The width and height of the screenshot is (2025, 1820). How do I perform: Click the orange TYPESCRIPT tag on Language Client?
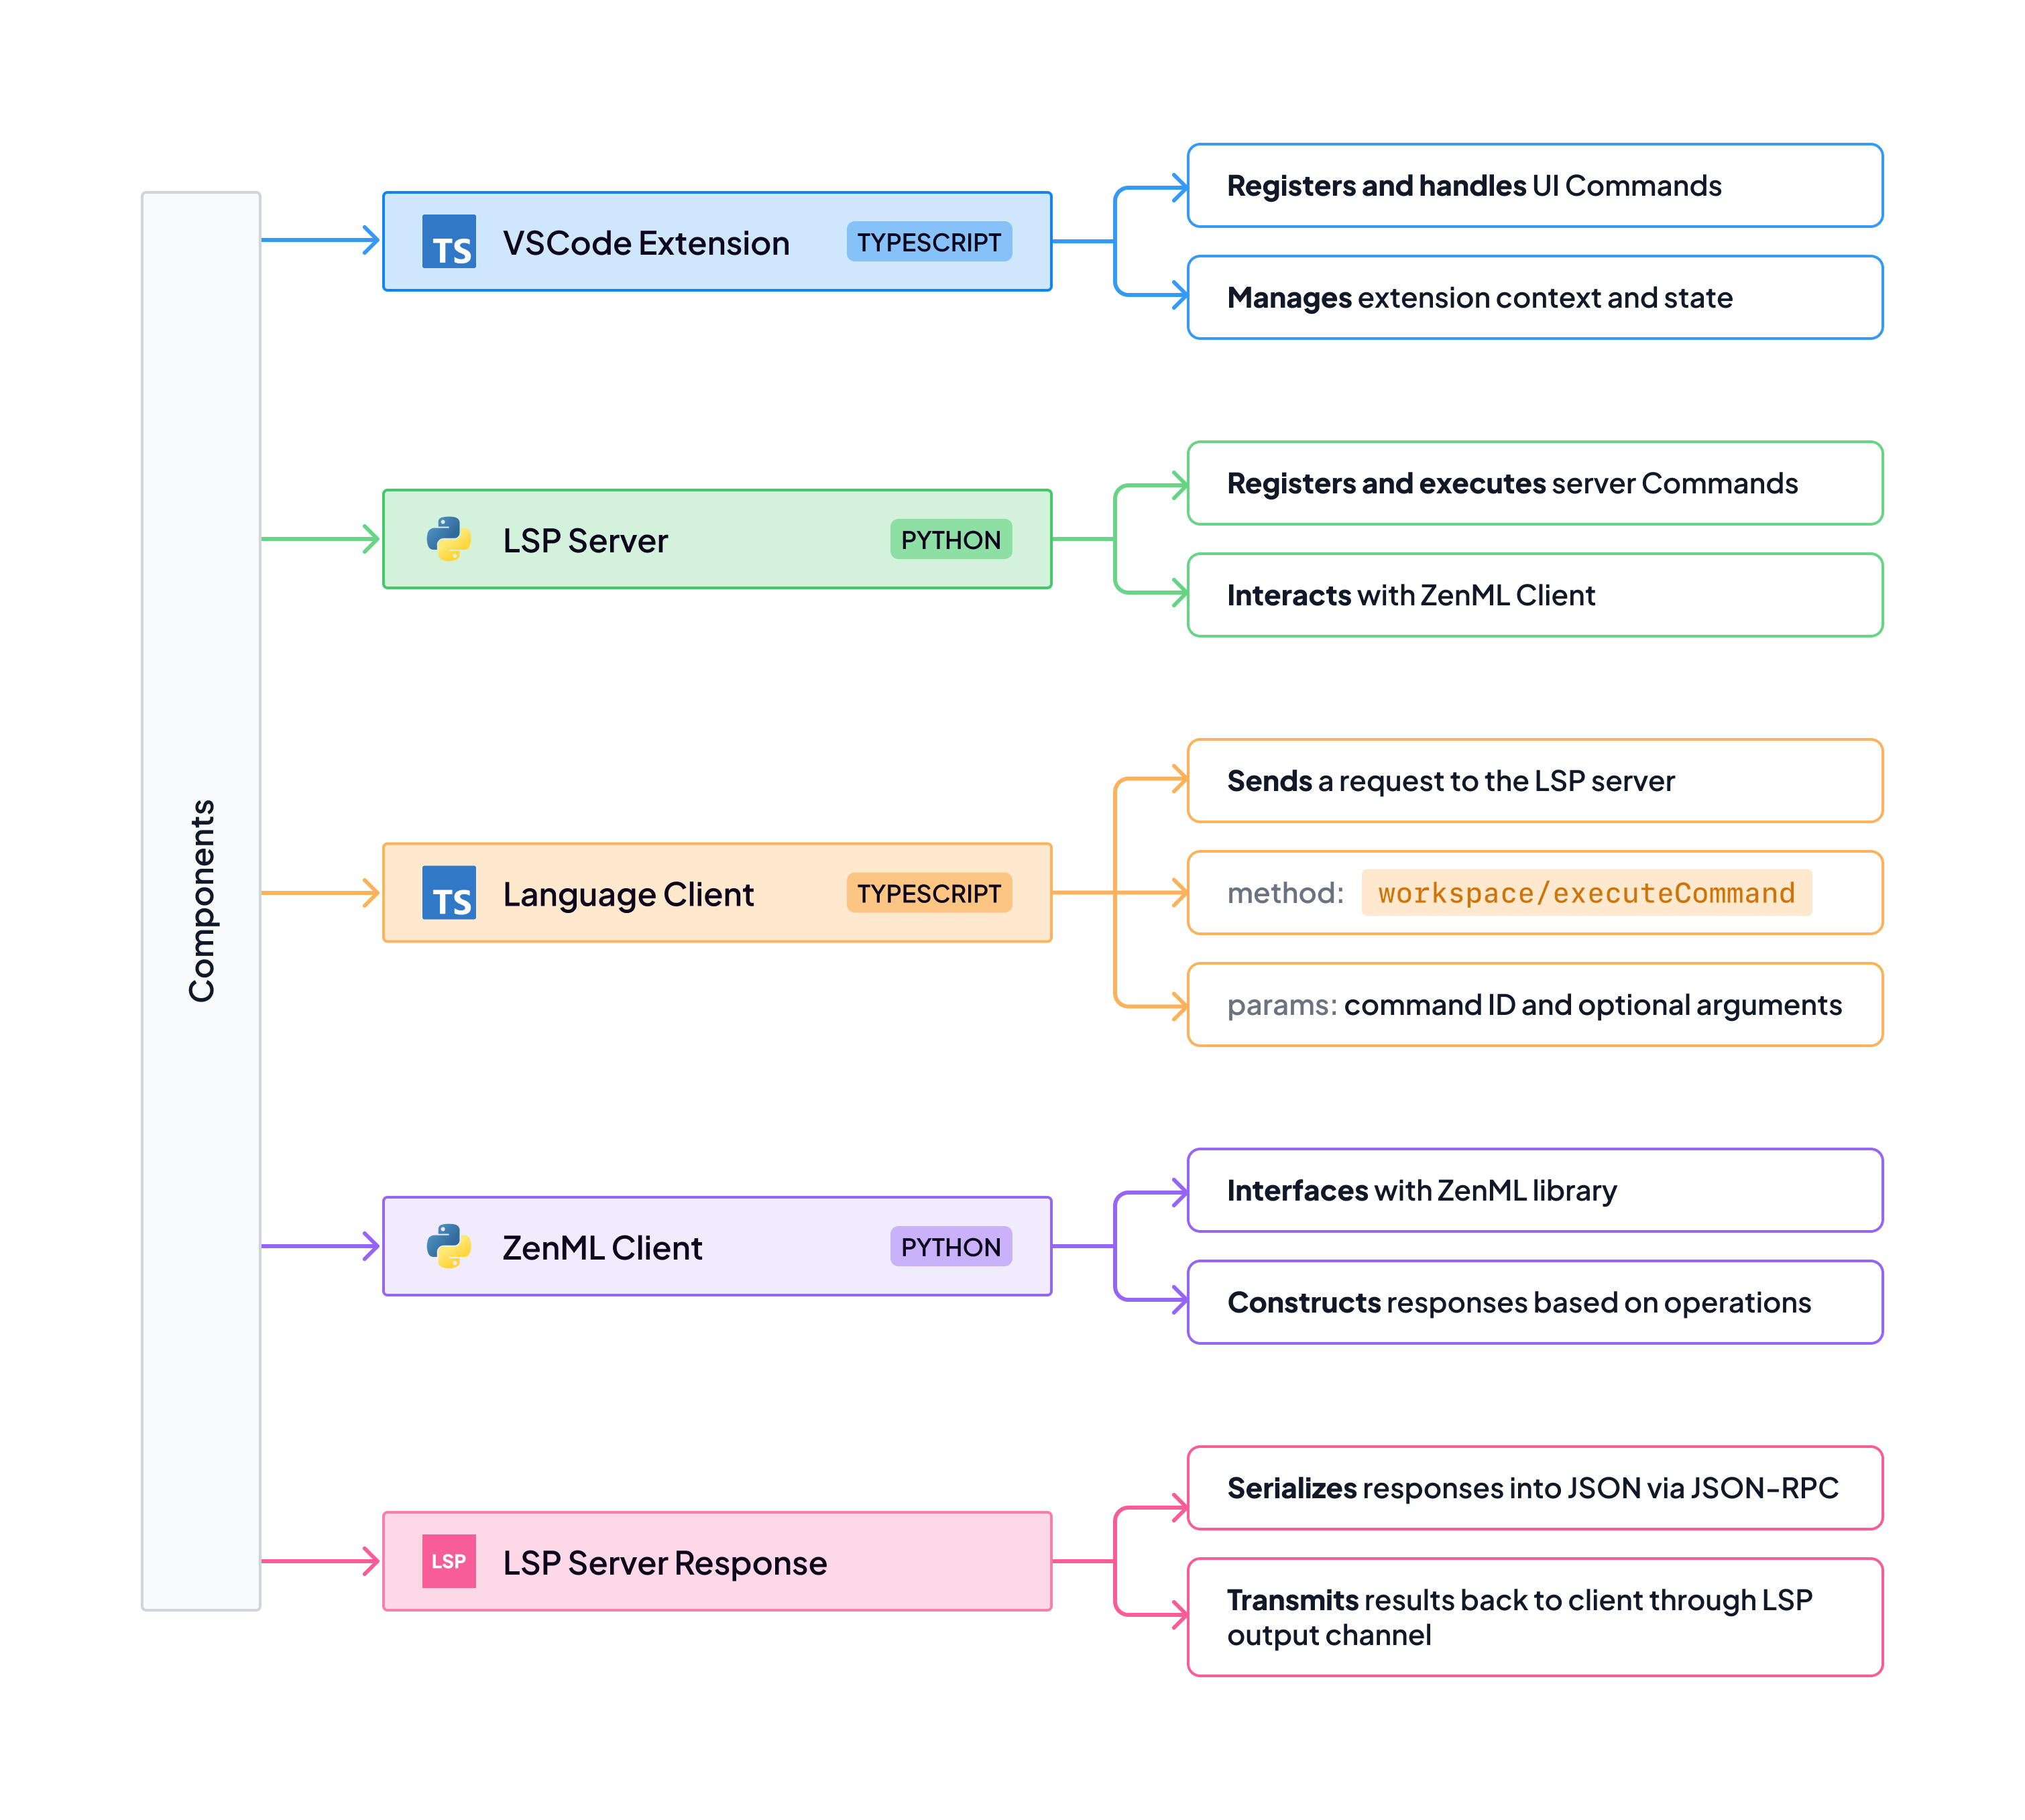click(x=928, y=893)
